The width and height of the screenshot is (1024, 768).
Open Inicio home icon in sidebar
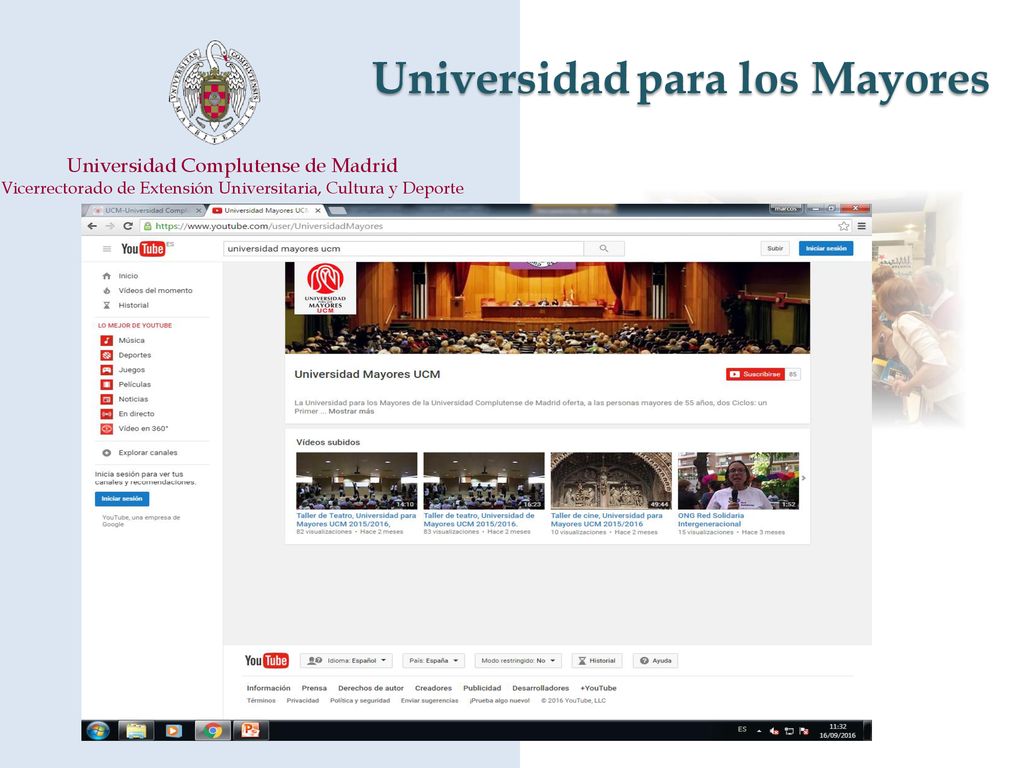point(106,276)
